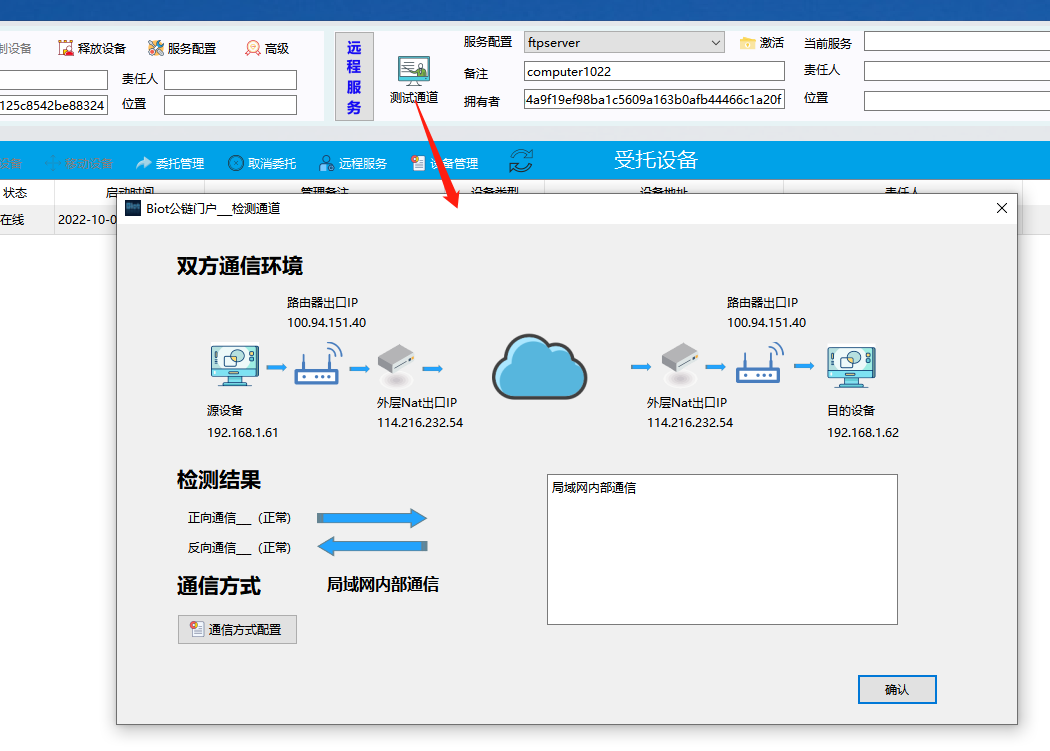Select 远程服务 in the blue toolbar
Viewport: 1050px width, 751px height.
tap(353, 163)
